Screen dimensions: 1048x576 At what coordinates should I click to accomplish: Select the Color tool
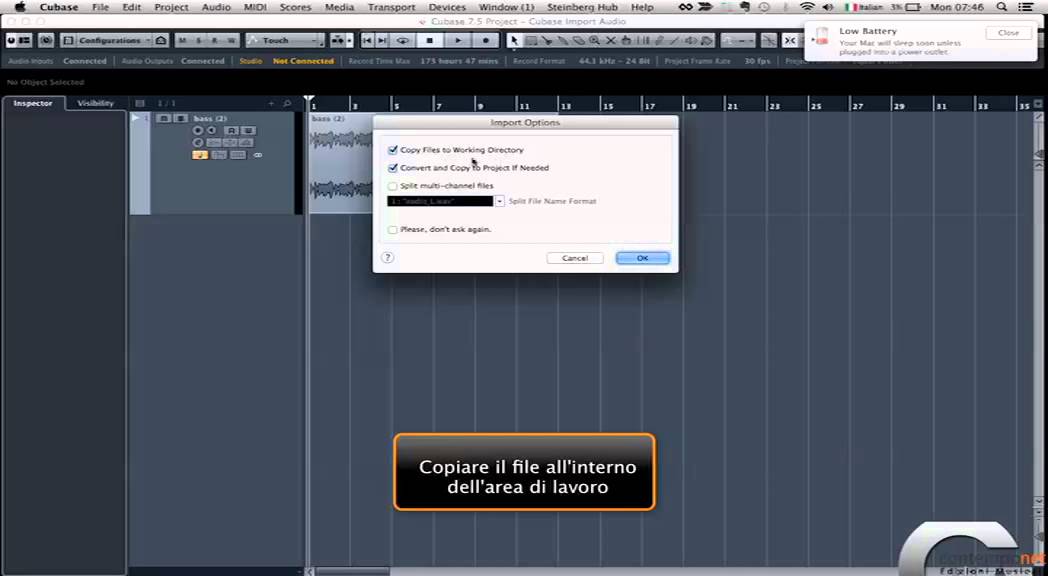pyautogui.click(x=707, y=41)
